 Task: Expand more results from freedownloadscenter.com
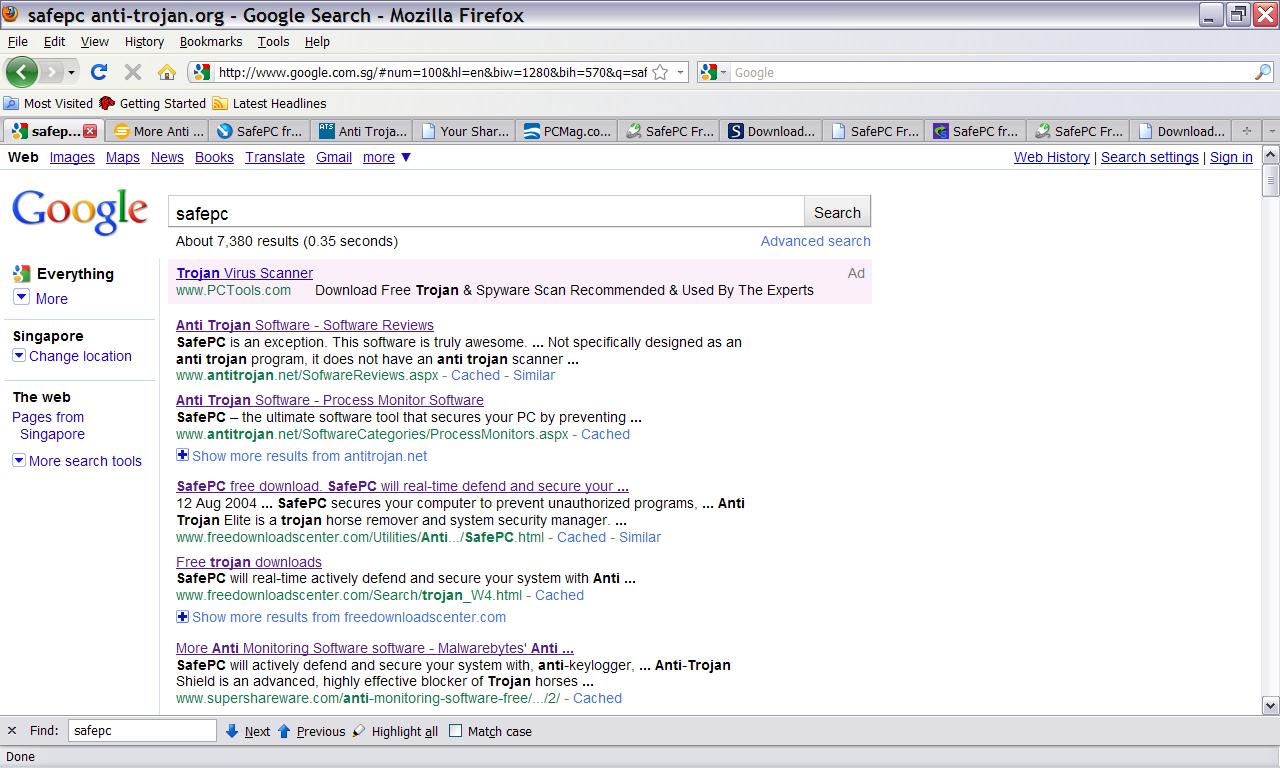tap(341, 617)
